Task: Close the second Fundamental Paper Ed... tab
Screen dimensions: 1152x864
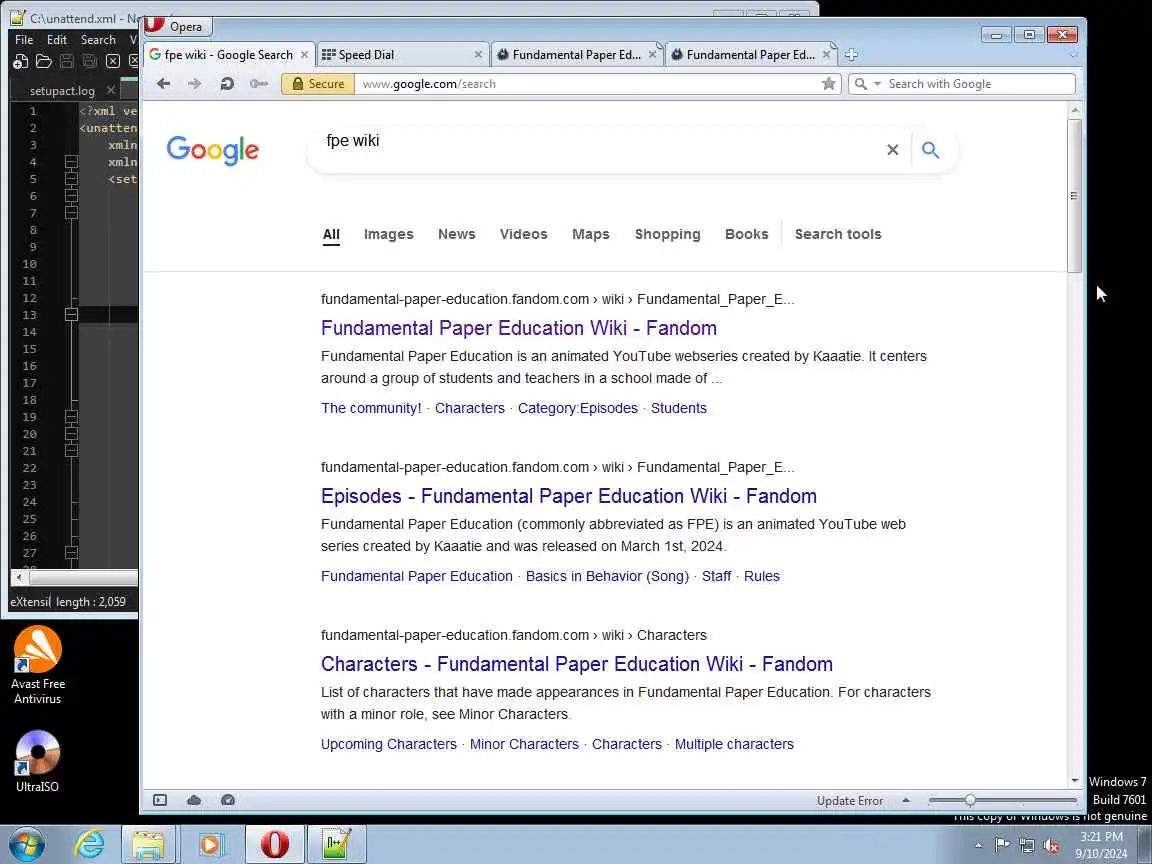Action: coord(827,54)
